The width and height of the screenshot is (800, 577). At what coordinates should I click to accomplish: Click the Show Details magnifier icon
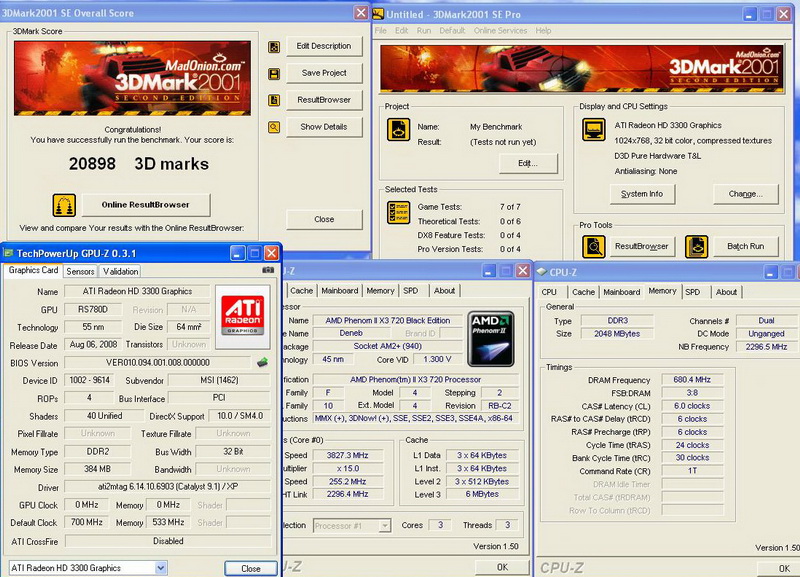pyautogui.click(x=274, y=127)
